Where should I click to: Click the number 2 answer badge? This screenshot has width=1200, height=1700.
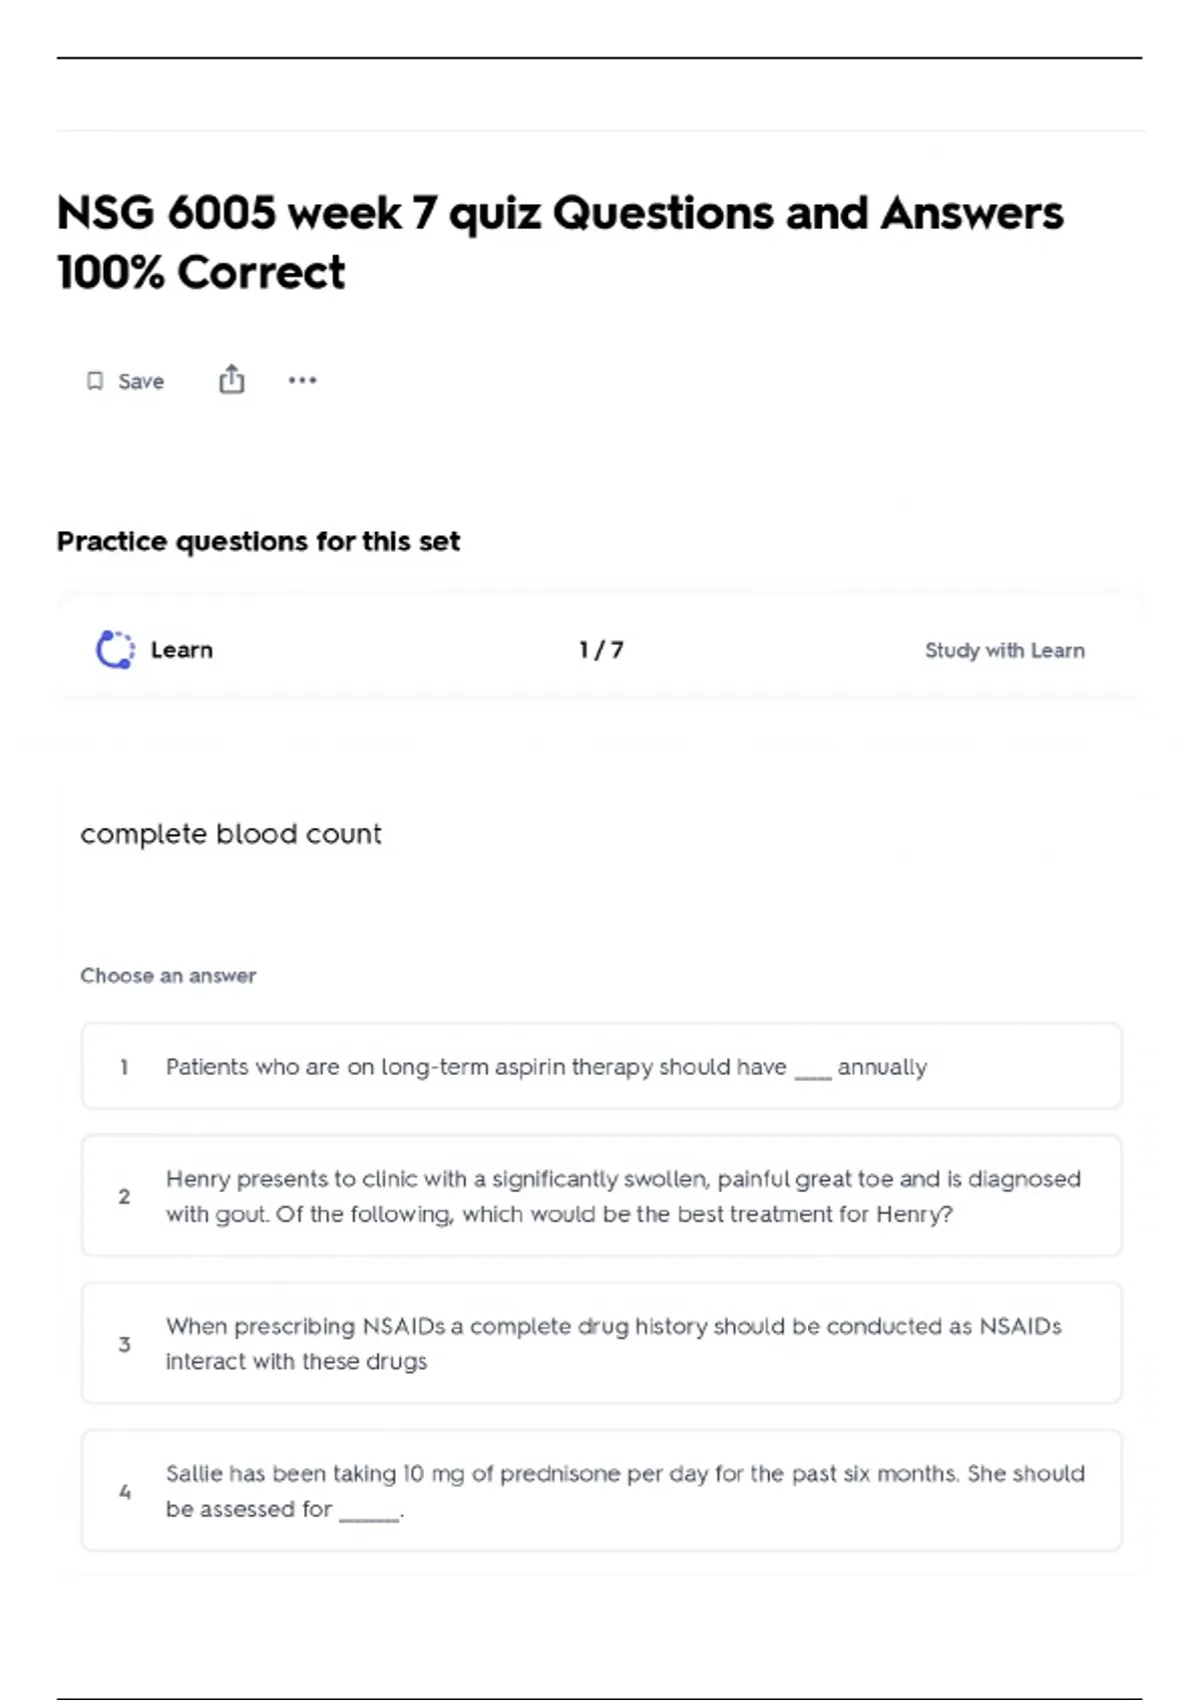(x=124, y=1196)
